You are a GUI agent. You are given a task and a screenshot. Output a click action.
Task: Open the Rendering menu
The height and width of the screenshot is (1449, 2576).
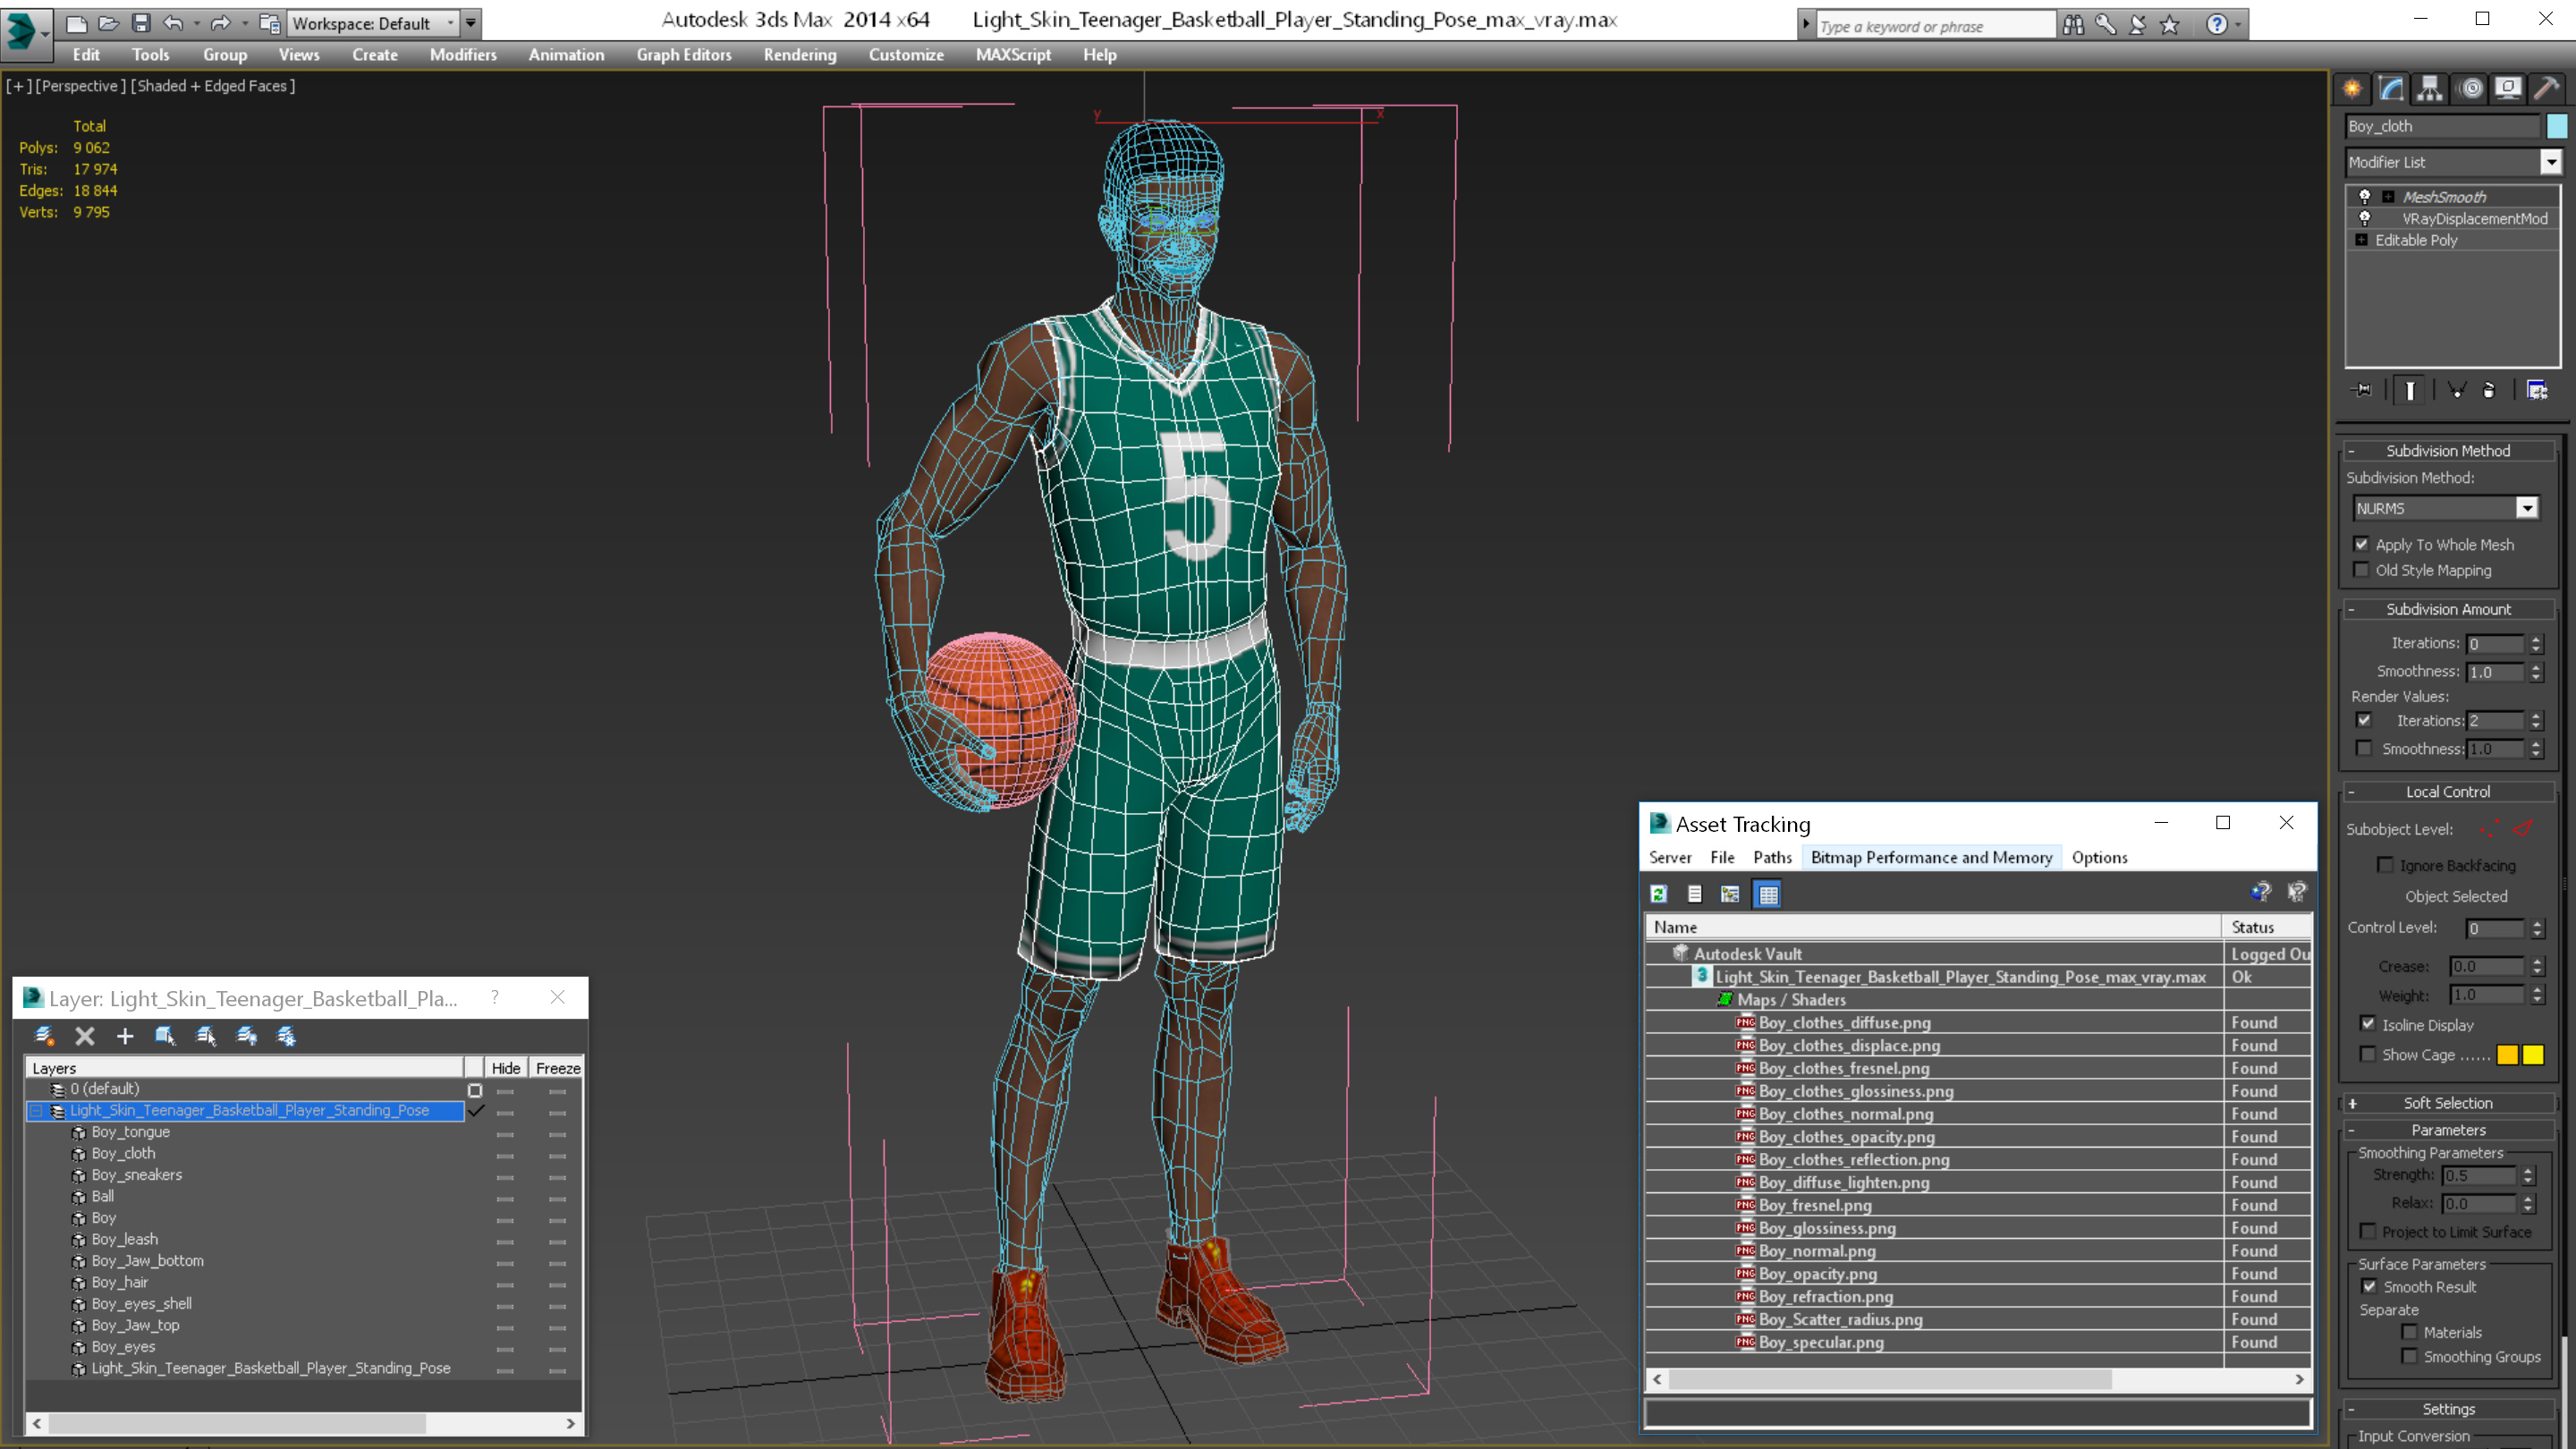tap(800, 55)
